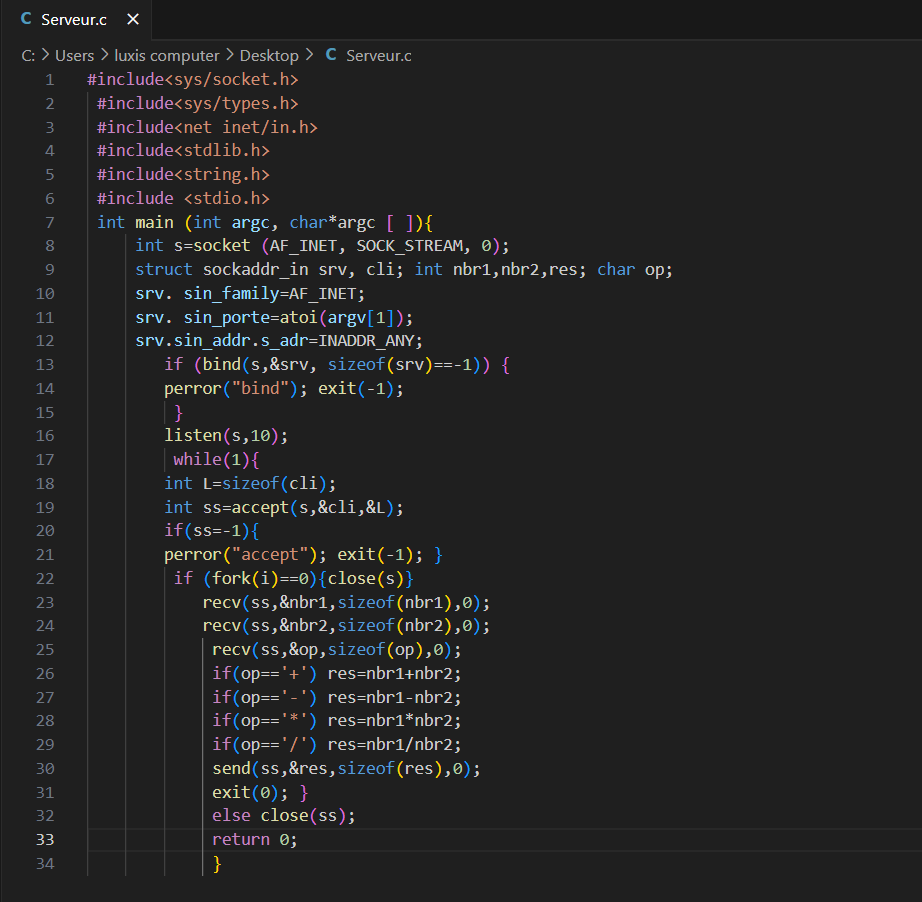Expand the "Desktop" breadcrumb segment

[x=269, y=56]
